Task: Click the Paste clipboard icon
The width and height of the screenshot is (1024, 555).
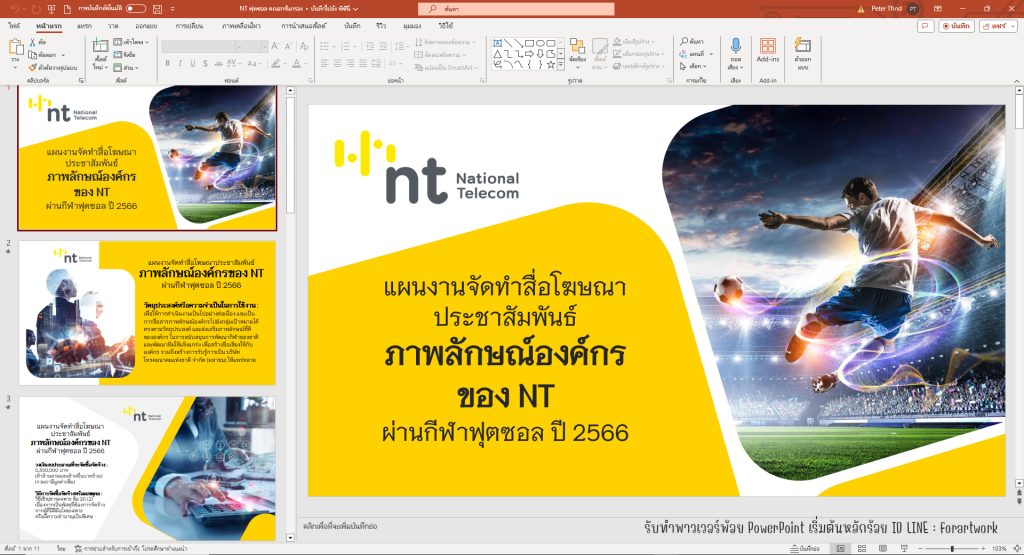Action: (x=16, y=48)
